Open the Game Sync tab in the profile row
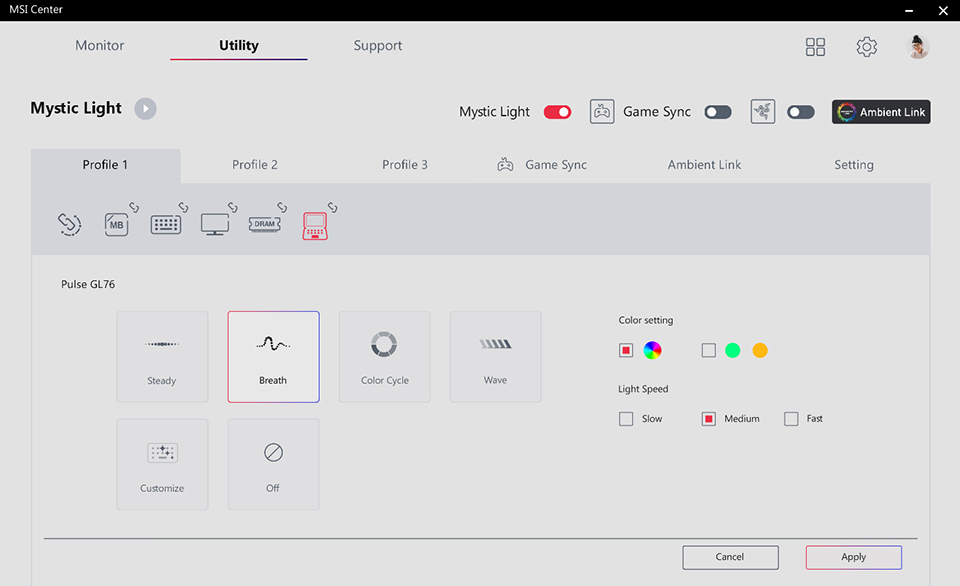Viewport: 960px width, 586px height. (542, 165)
